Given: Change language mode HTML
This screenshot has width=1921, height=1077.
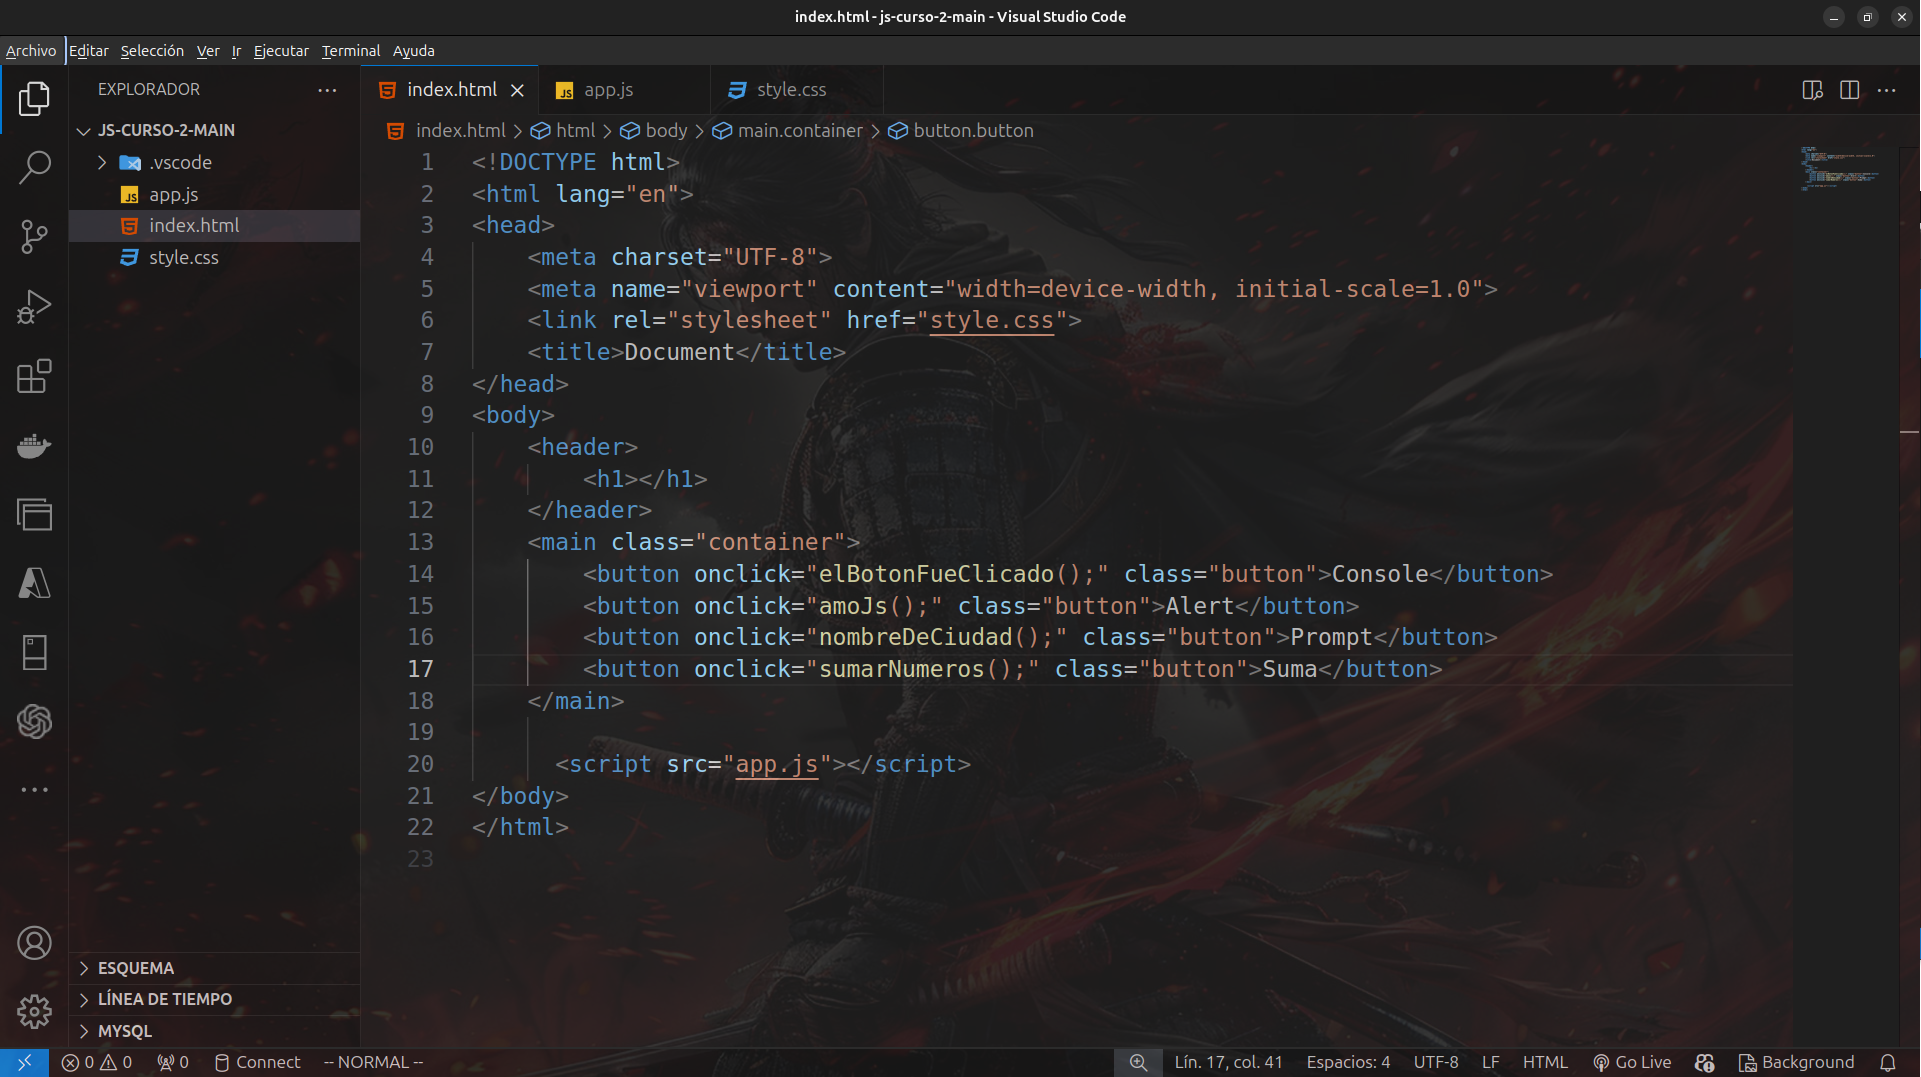Looking at the screenshot, I should (x=1545, y=1062).
